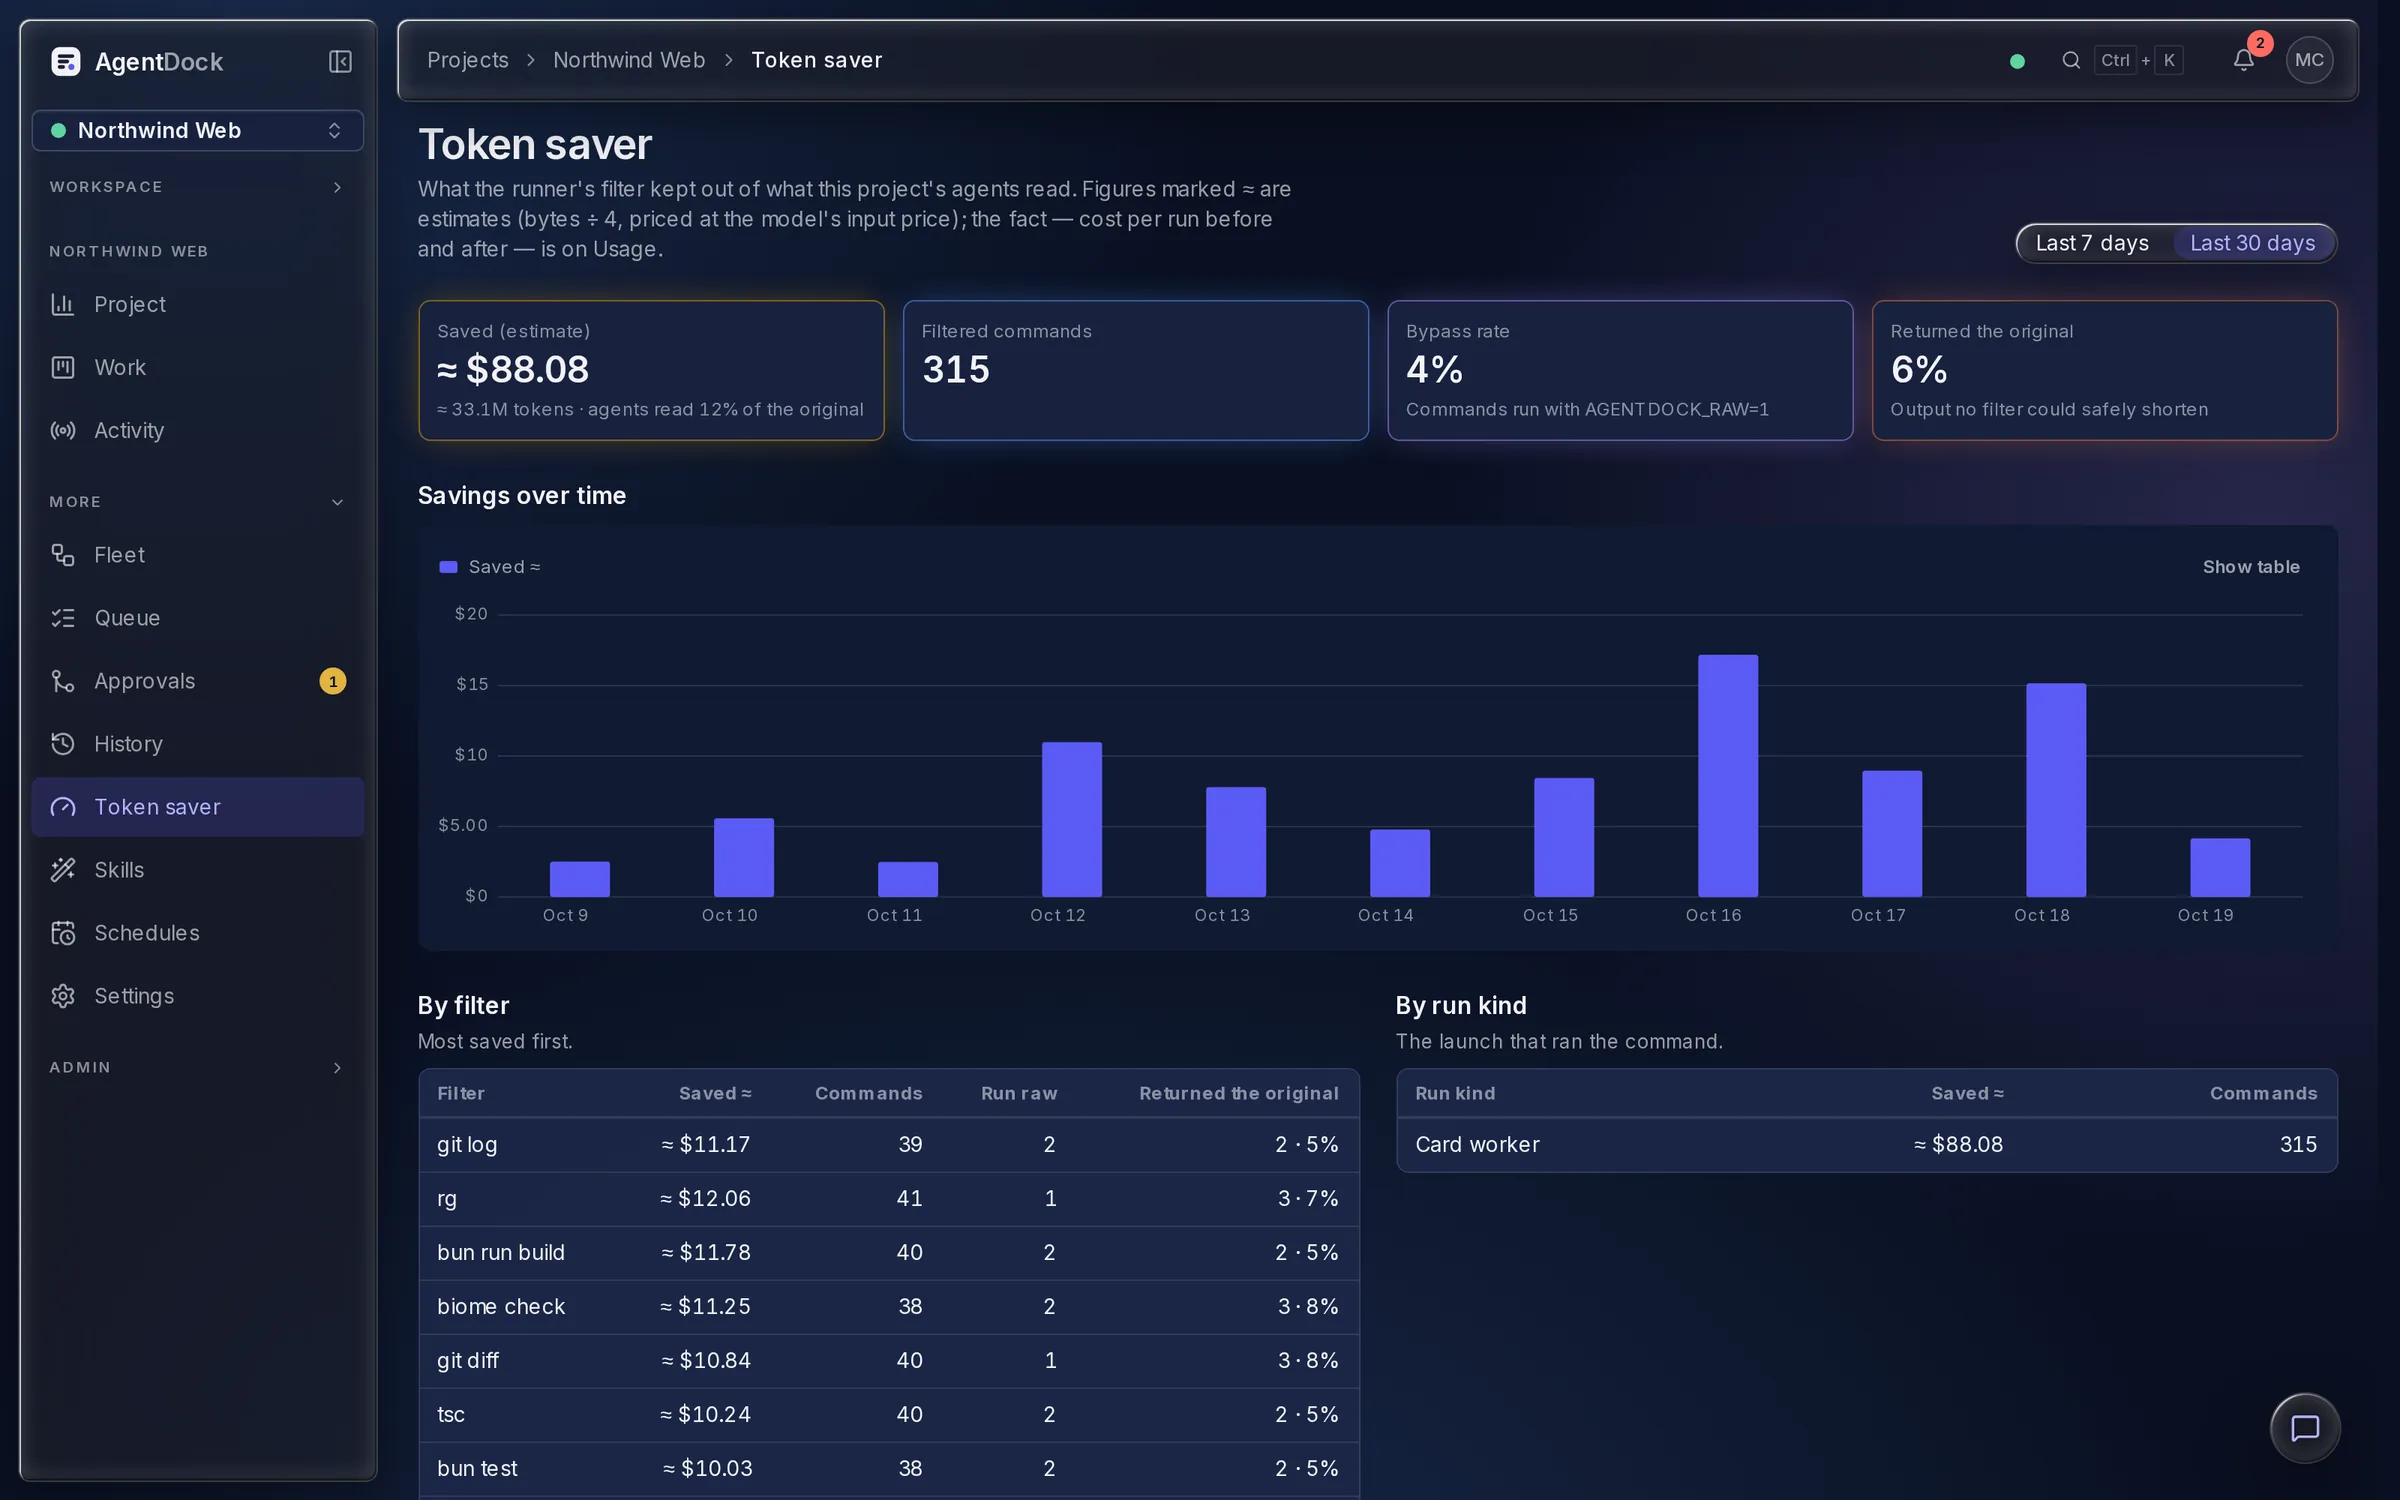Click the History clock icon
This screenshot has height=1500, width=2400.
(63, 744)
